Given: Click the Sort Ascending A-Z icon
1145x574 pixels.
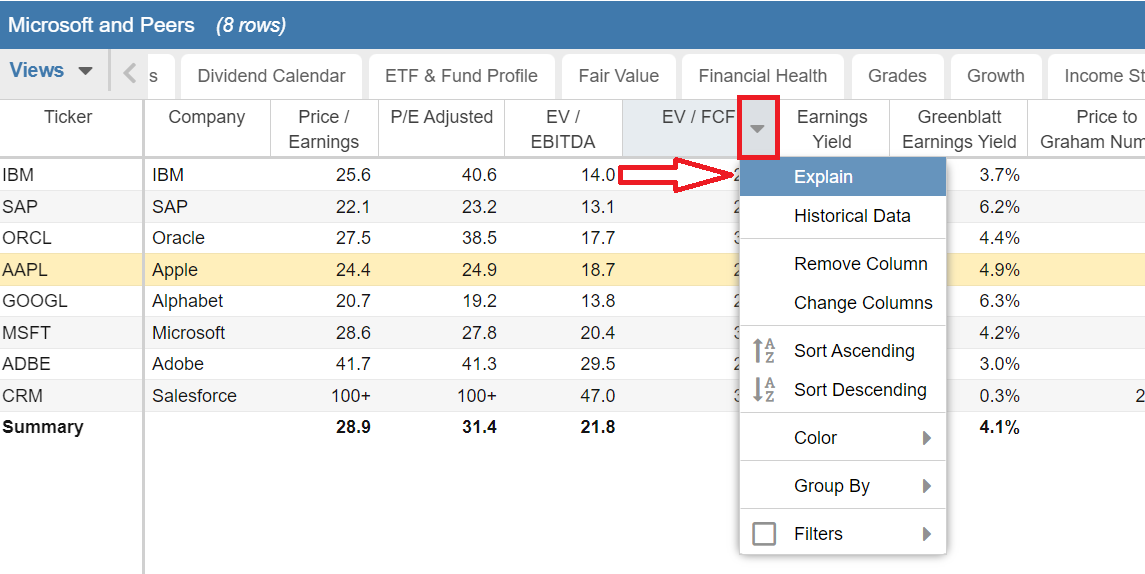Looking at the screenshot, I should [764, 351].
